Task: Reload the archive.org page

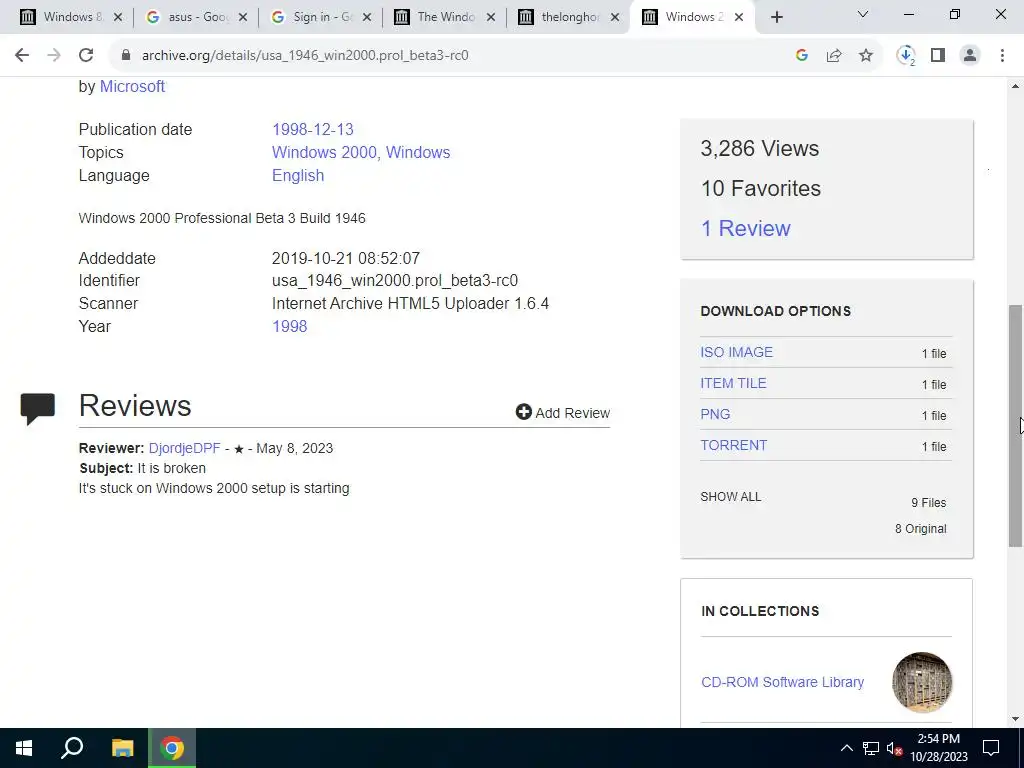Action: (86, 56)
